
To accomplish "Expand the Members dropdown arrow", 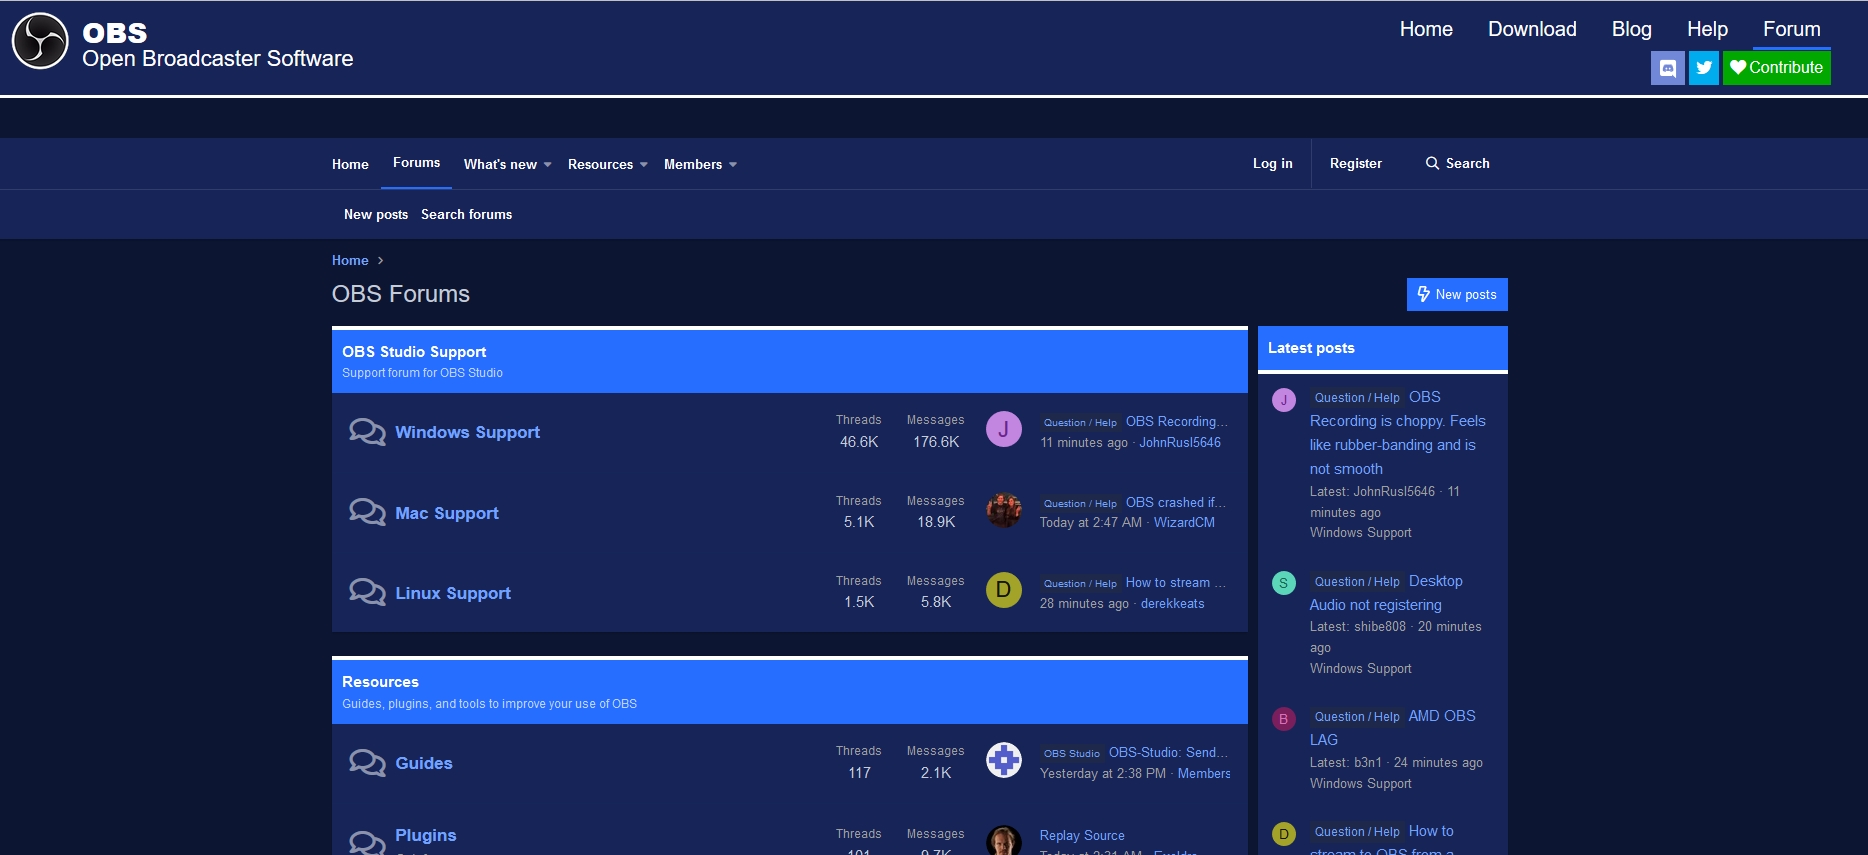I will pos(733,165).
